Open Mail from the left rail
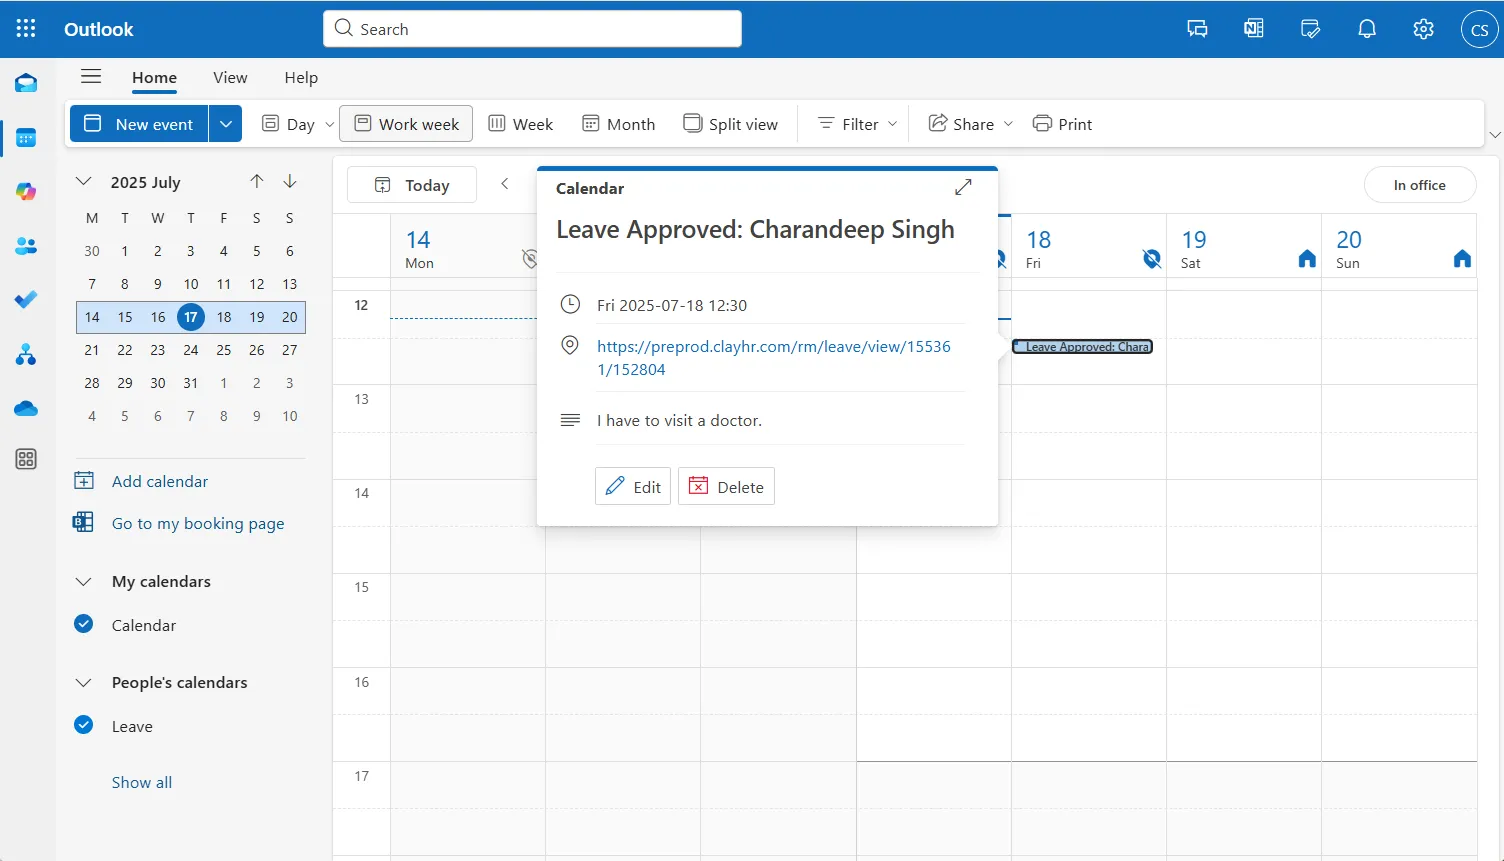Image resolution: width=1504 pixels, height=861 pixels. [x=26, y=84]
